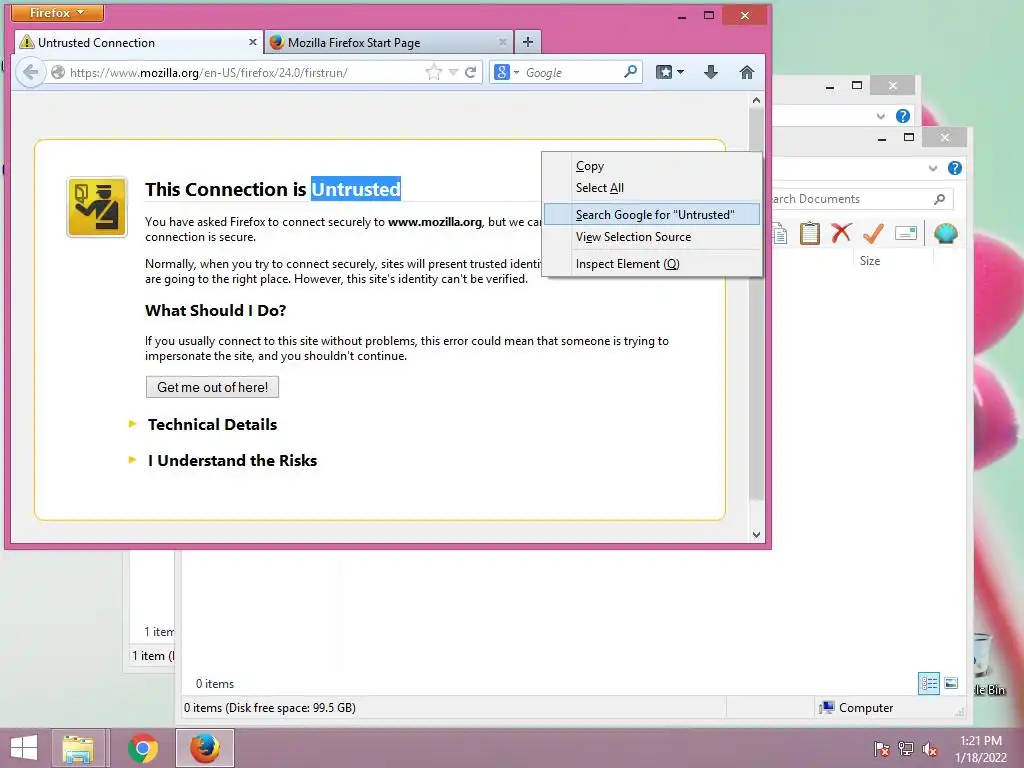Click the globe shell icon in Explorer toolbar

click(x=946, y=233)
